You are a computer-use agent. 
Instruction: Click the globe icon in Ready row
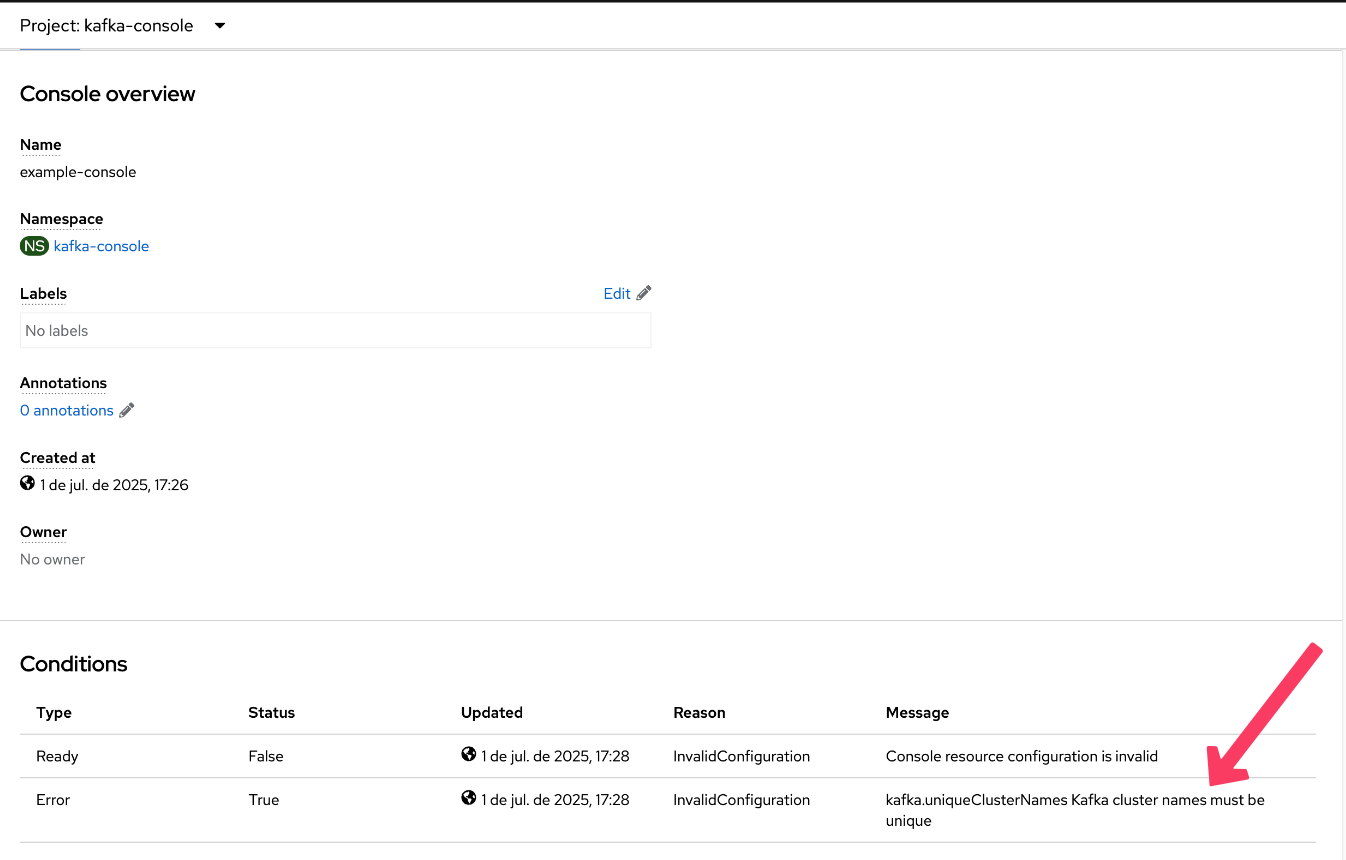[469, 755]
